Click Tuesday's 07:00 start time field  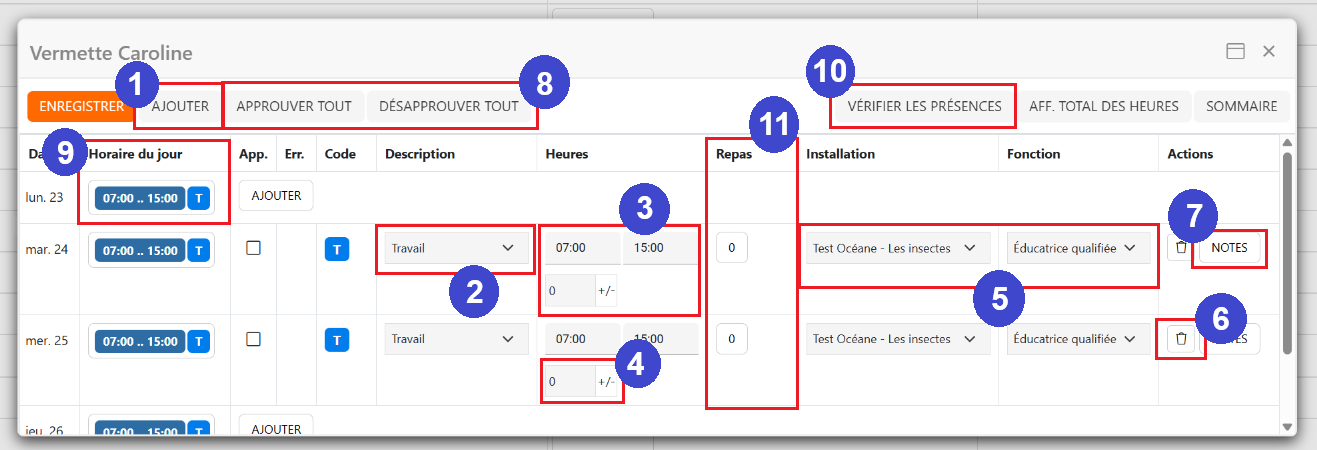pyautogui.click(x=580, y=248)
